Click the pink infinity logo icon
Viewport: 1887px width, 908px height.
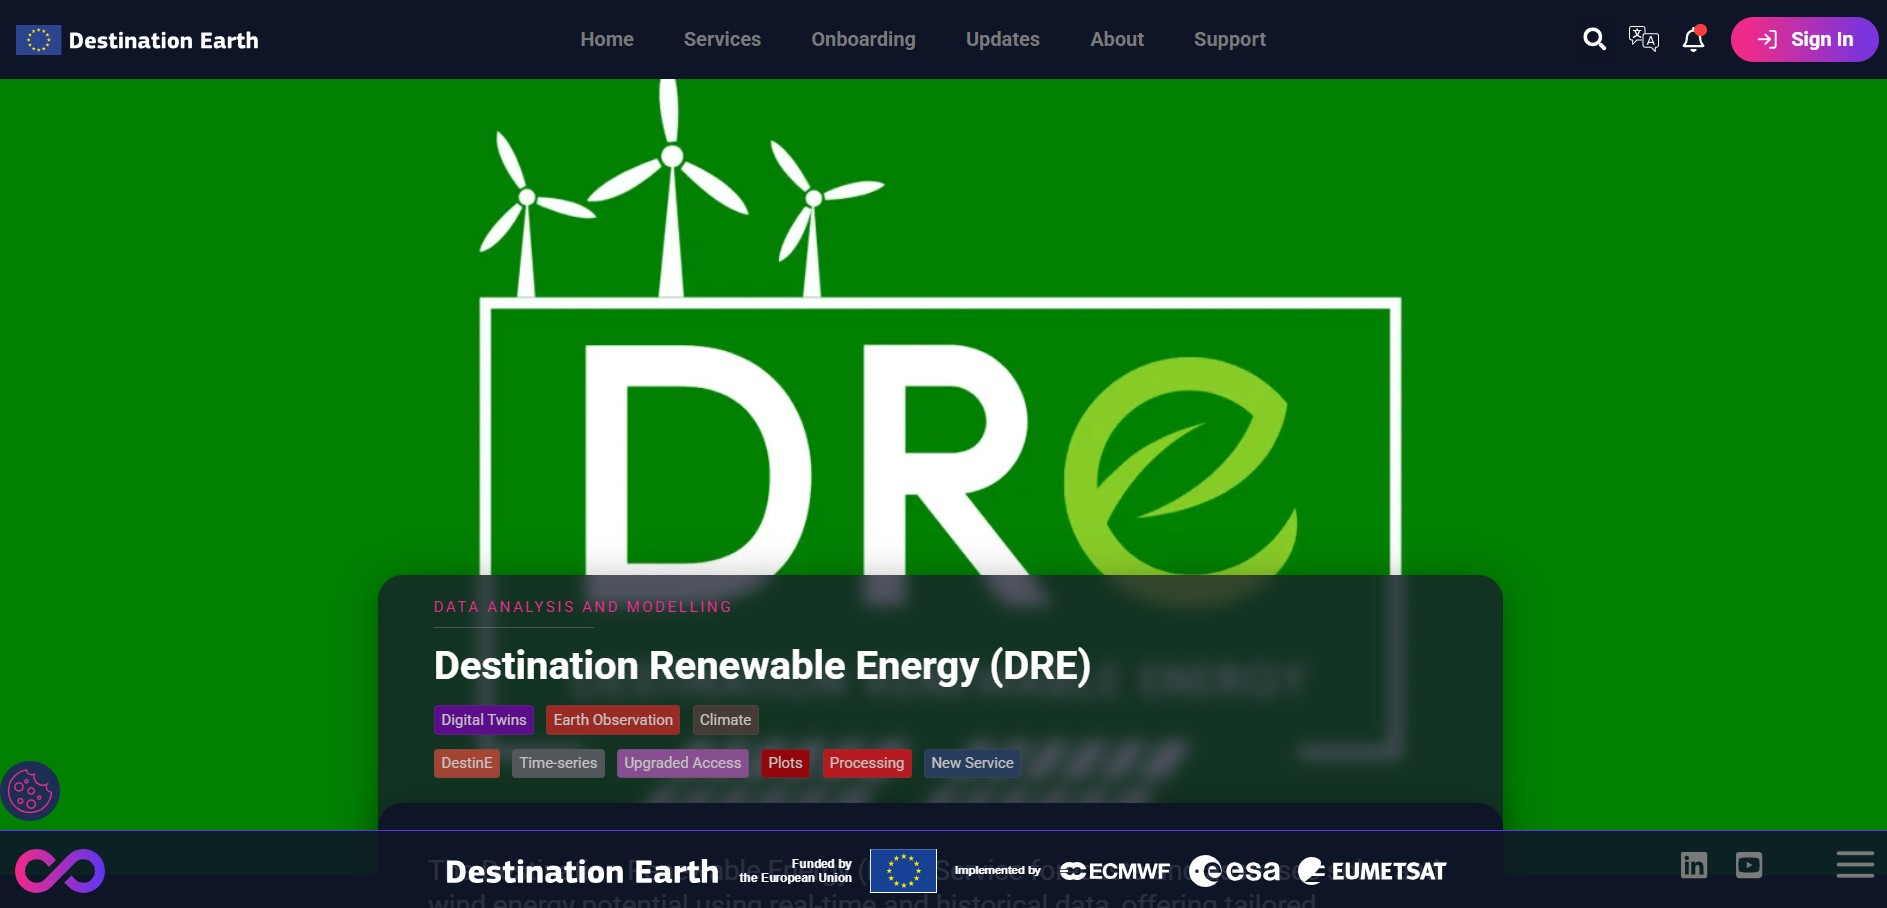coord(60,870)
